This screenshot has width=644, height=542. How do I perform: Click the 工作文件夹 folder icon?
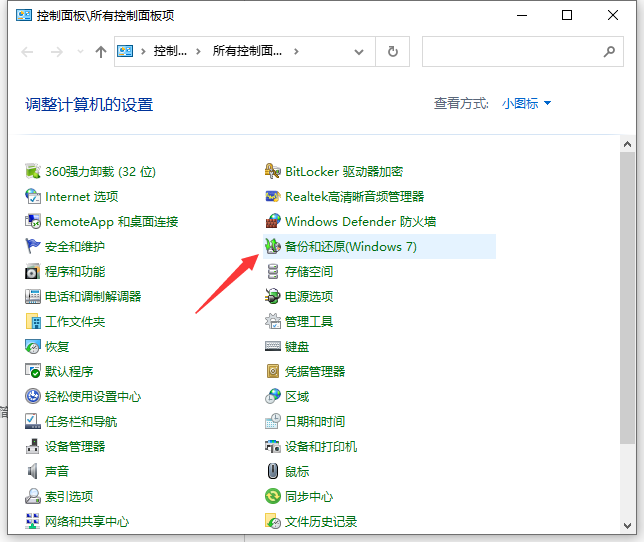pos(33,322)
